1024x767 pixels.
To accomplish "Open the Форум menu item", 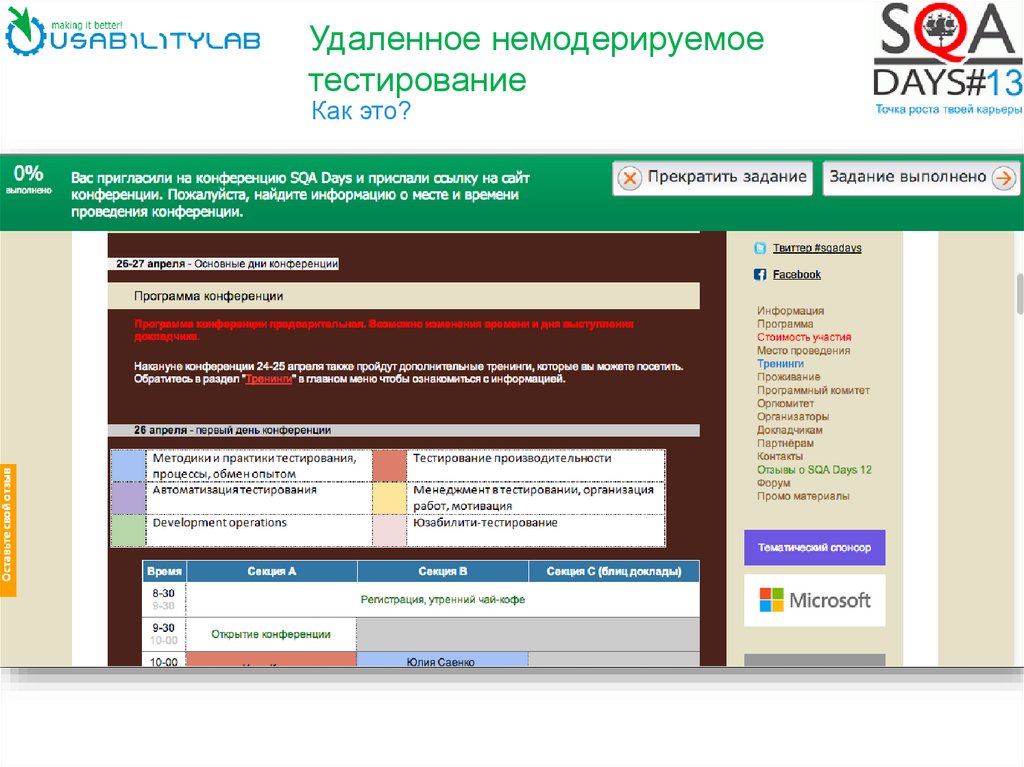I will (773, 483).
